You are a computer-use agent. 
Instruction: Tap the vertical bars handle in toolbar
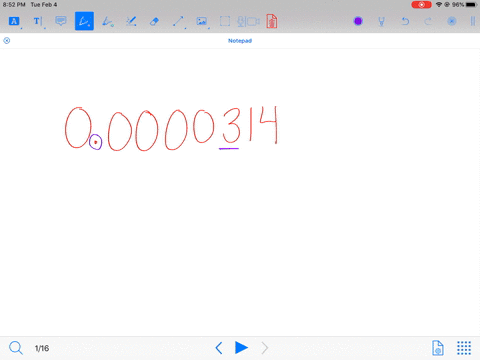pyautogui.click(x=473, y=21)
